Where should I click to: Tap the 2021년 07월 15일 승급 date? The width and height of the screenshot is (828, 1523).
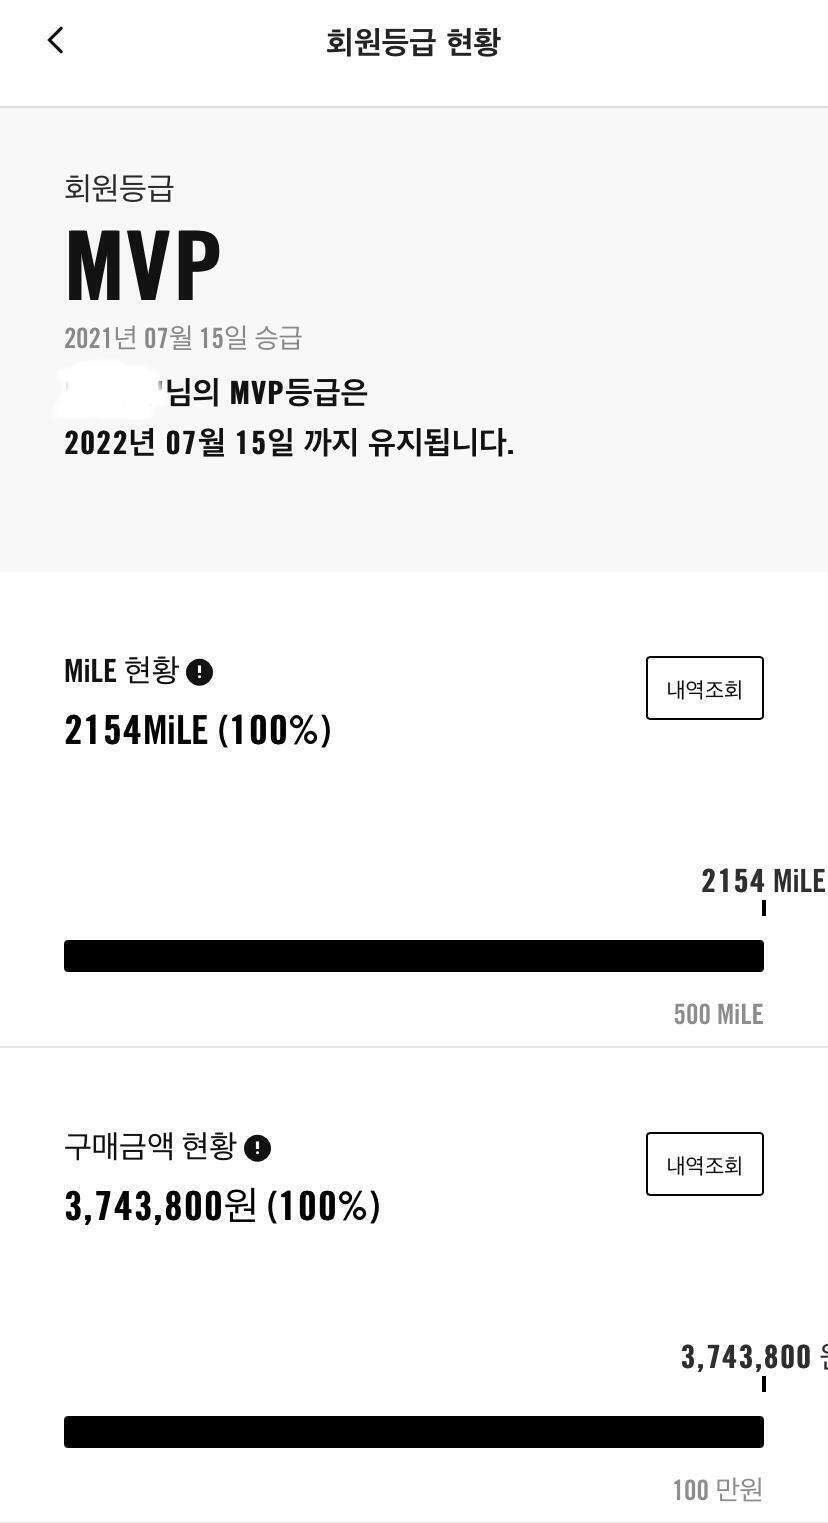pos(183,338)
